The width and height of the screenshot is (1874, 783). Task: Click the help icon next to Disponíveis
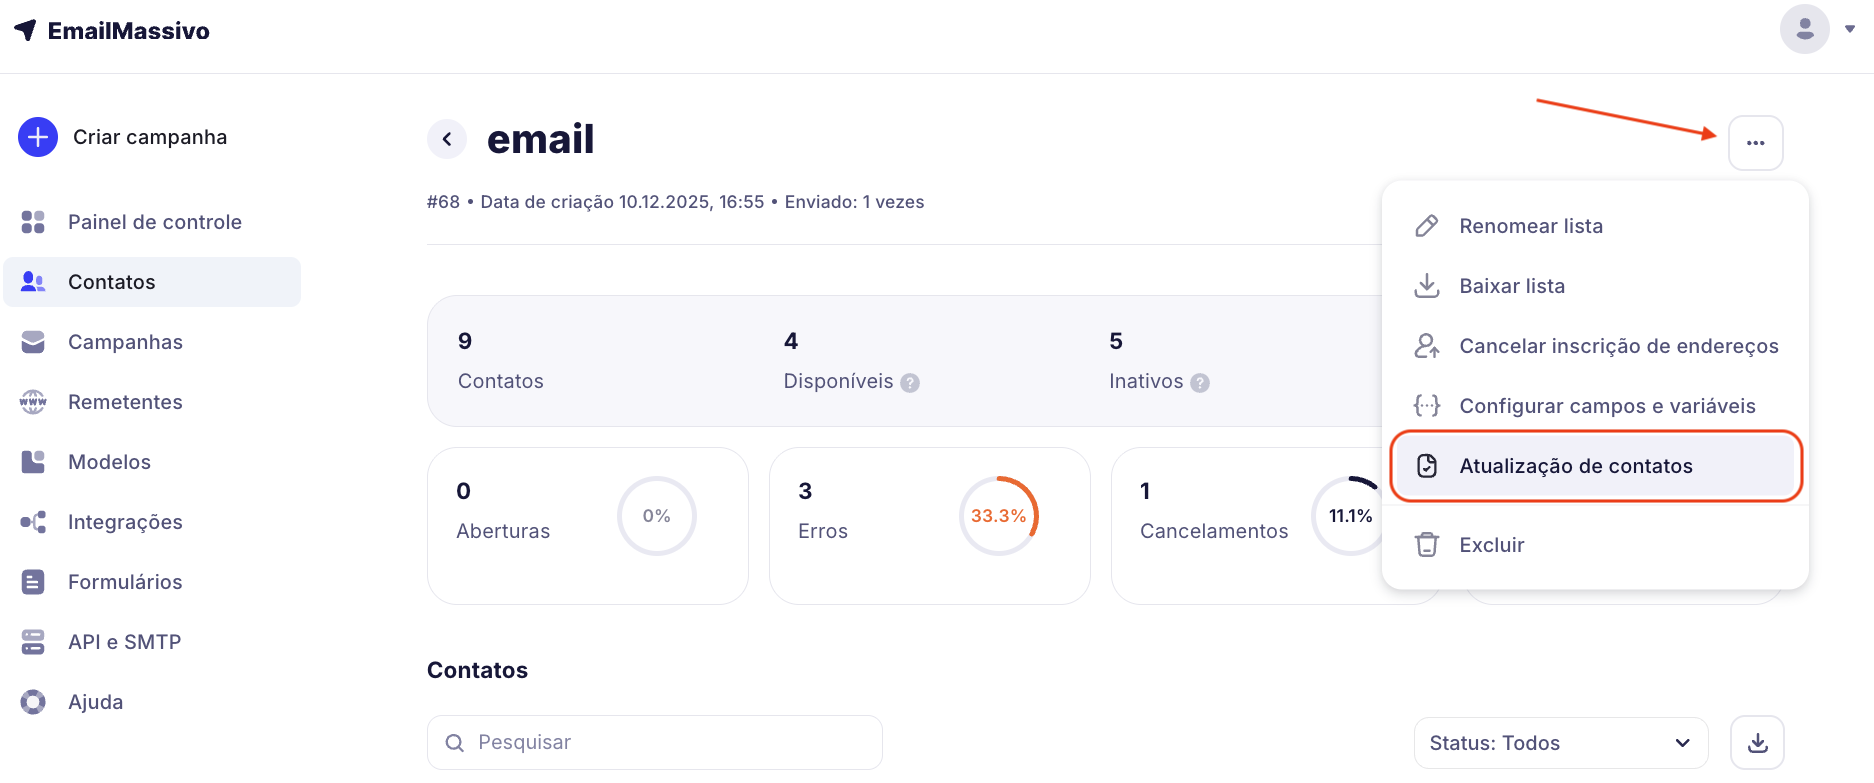910,382
